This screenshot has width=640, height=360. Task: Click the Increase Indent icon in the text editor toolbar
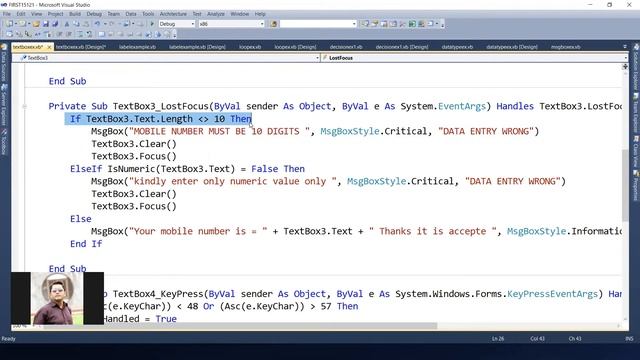click(x=69, y=34)
